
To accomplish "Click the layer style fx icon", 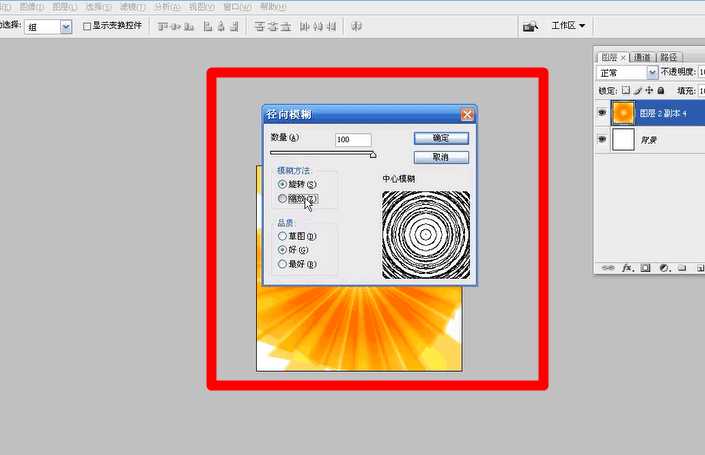I will pyautogui.click(x=629, y=268).
